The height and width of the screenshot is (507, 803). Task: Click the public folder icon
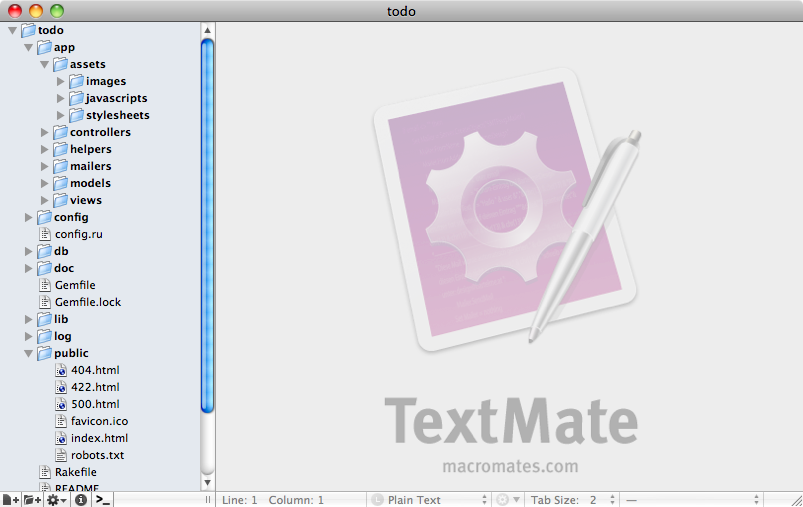44,353
